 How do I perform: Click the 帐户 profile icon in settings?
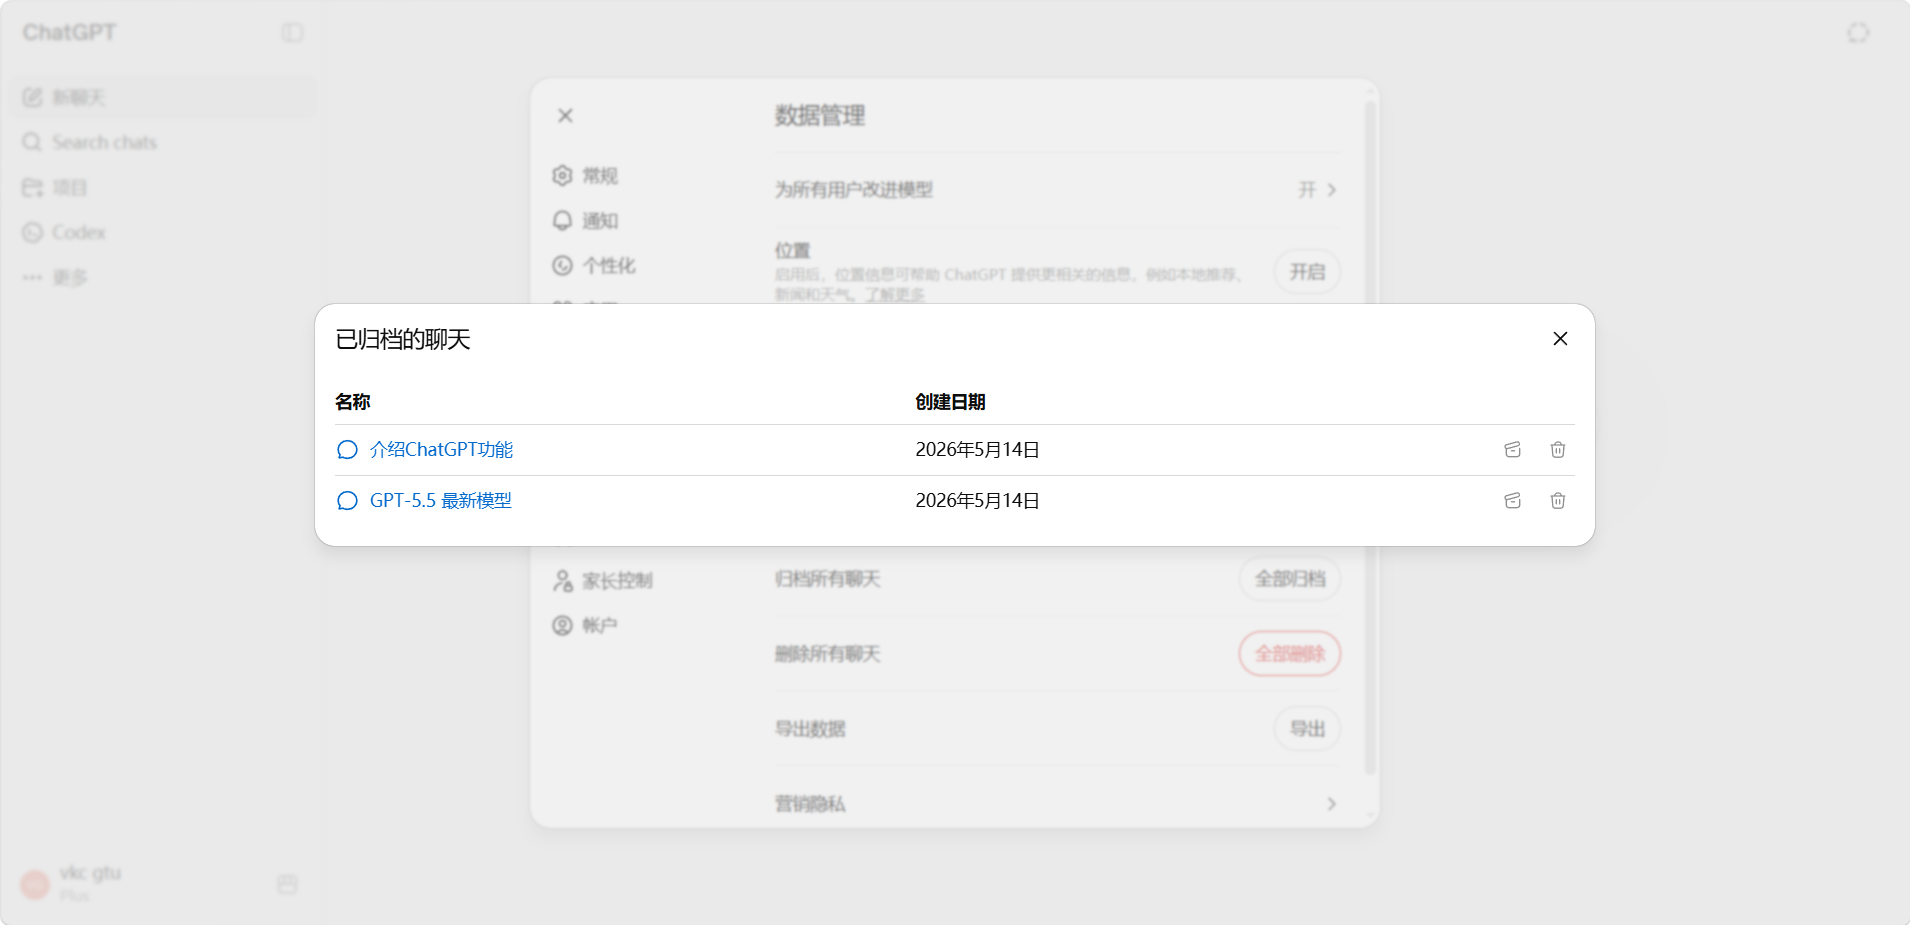pos(563,626)
